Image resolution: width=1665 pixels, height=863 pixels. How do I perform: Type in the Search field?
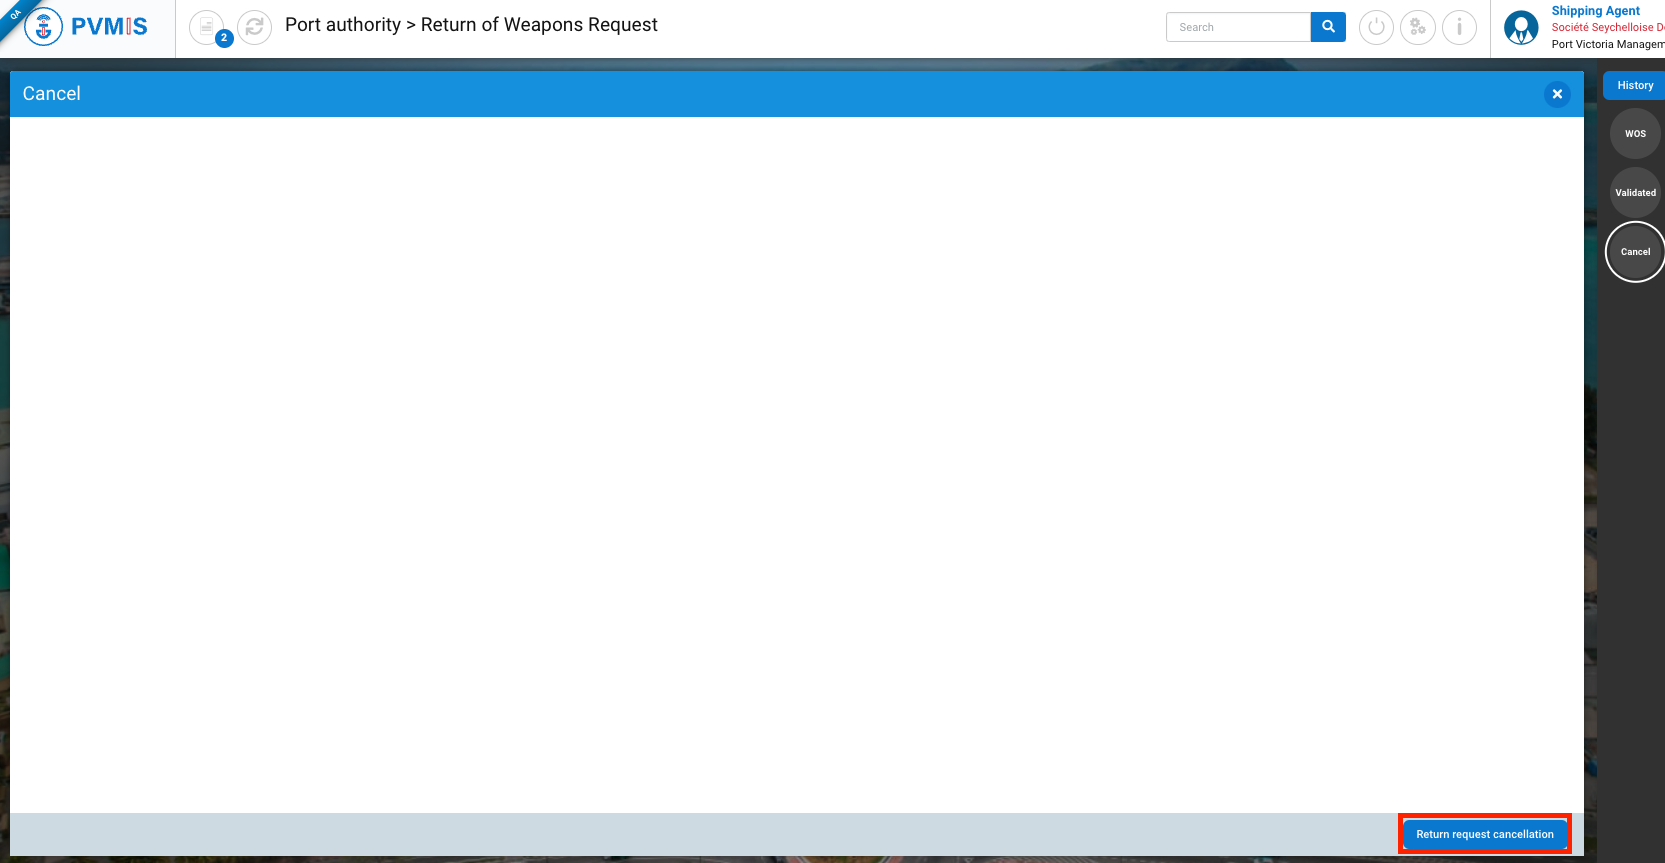(1238, 27)
